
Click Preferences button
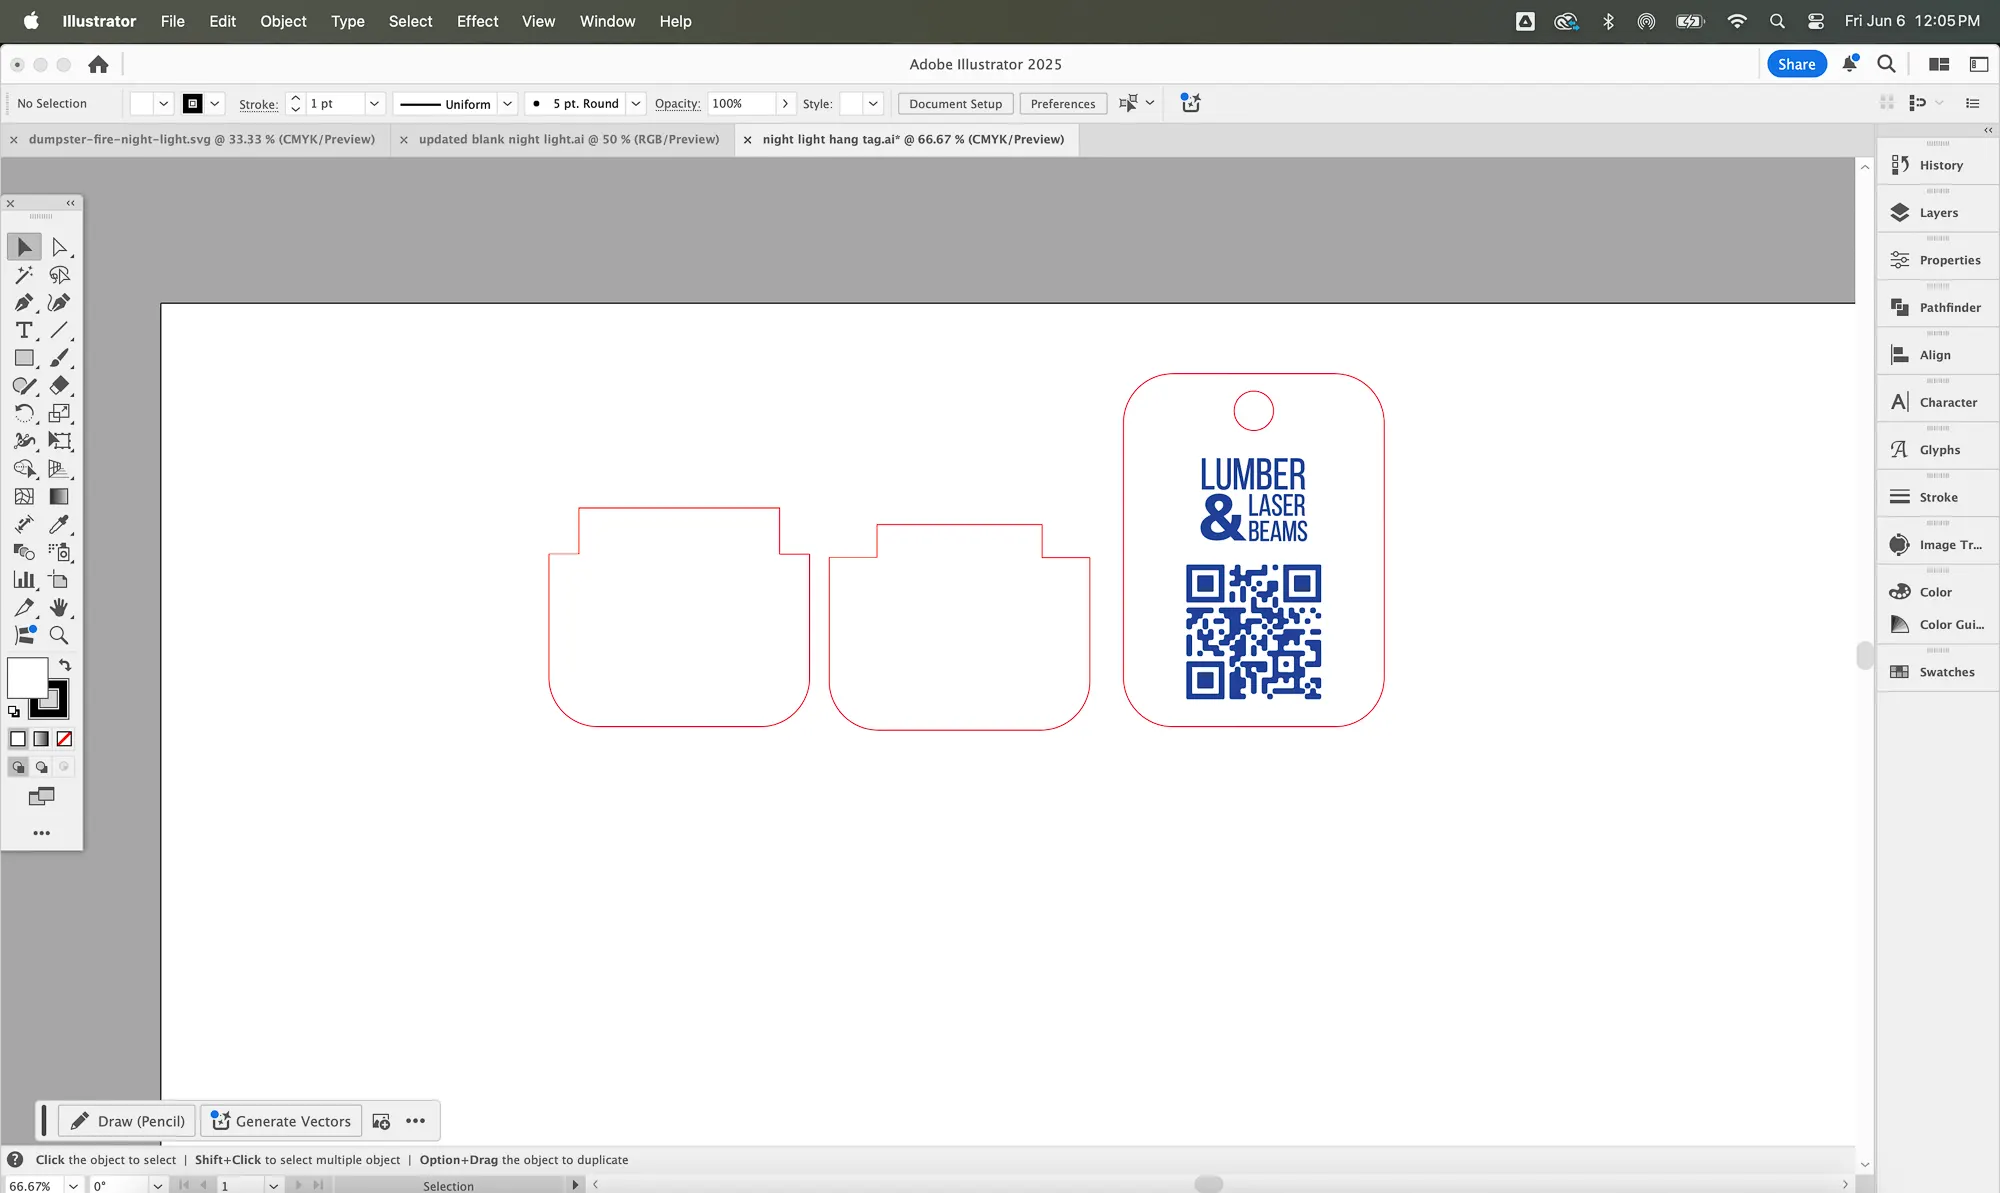(1062, 104)
